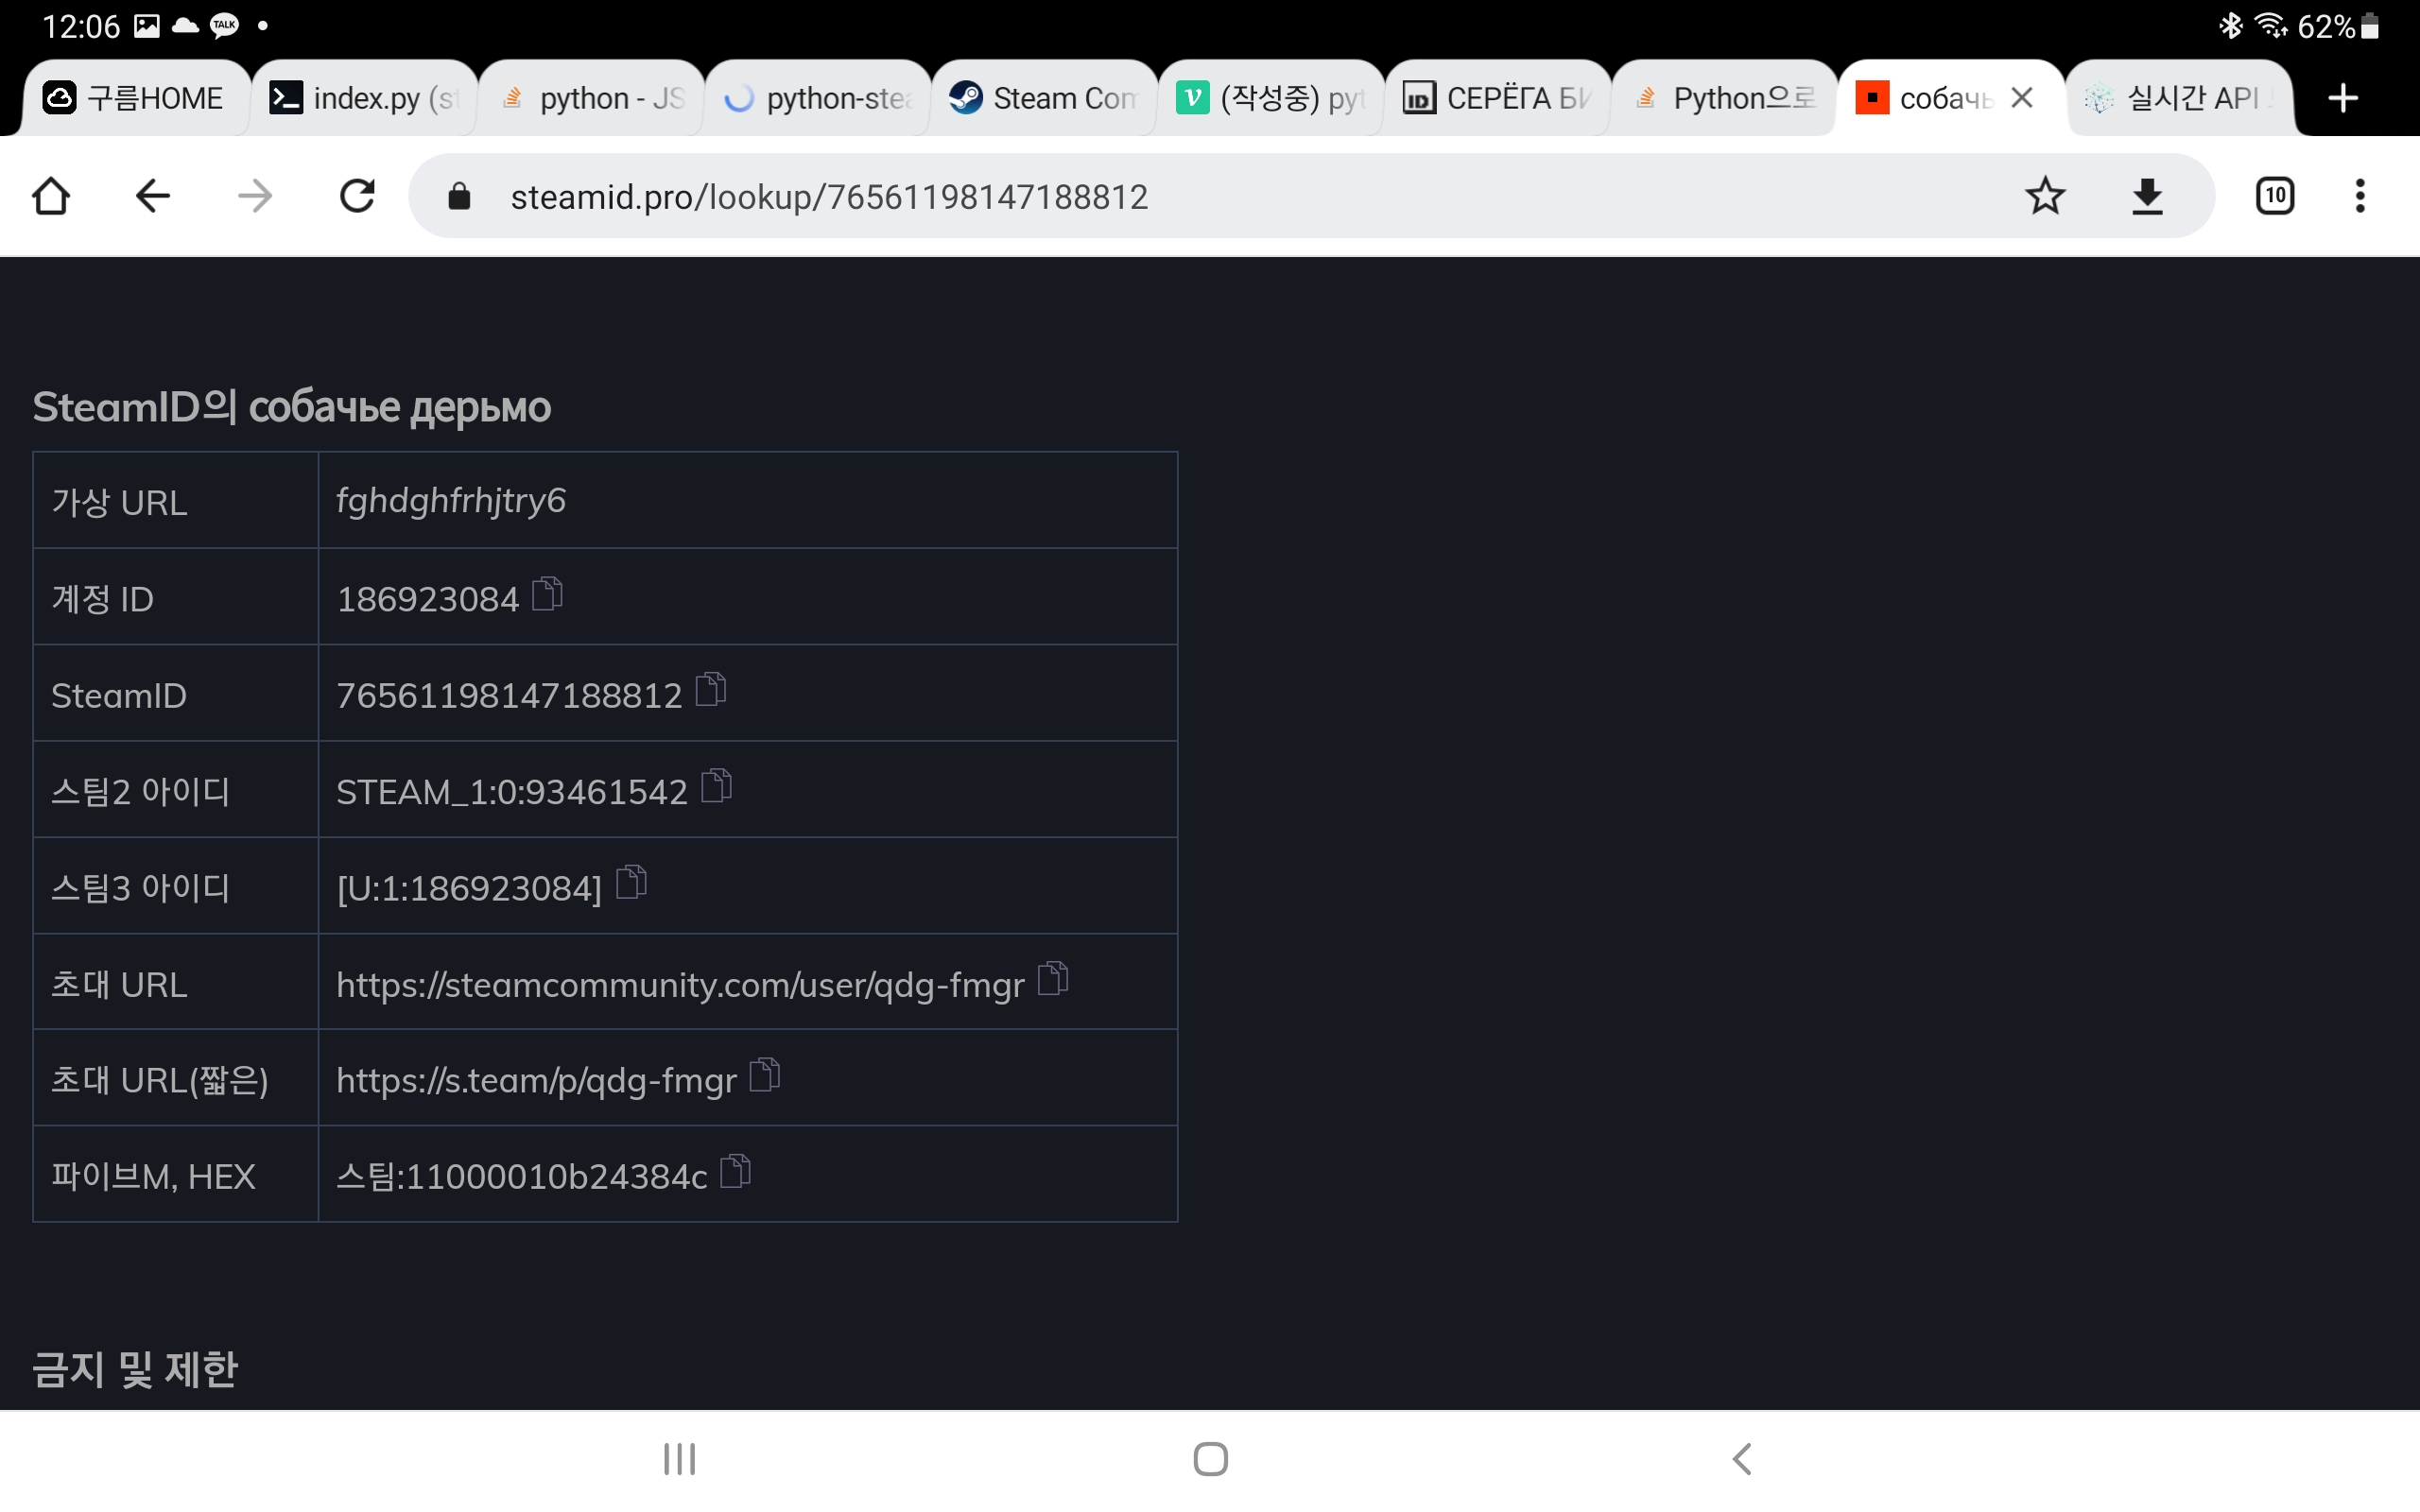Select the SteamID의 собачье дерьмо heading
This screenshot has width=2420, height=1512.
292,407
